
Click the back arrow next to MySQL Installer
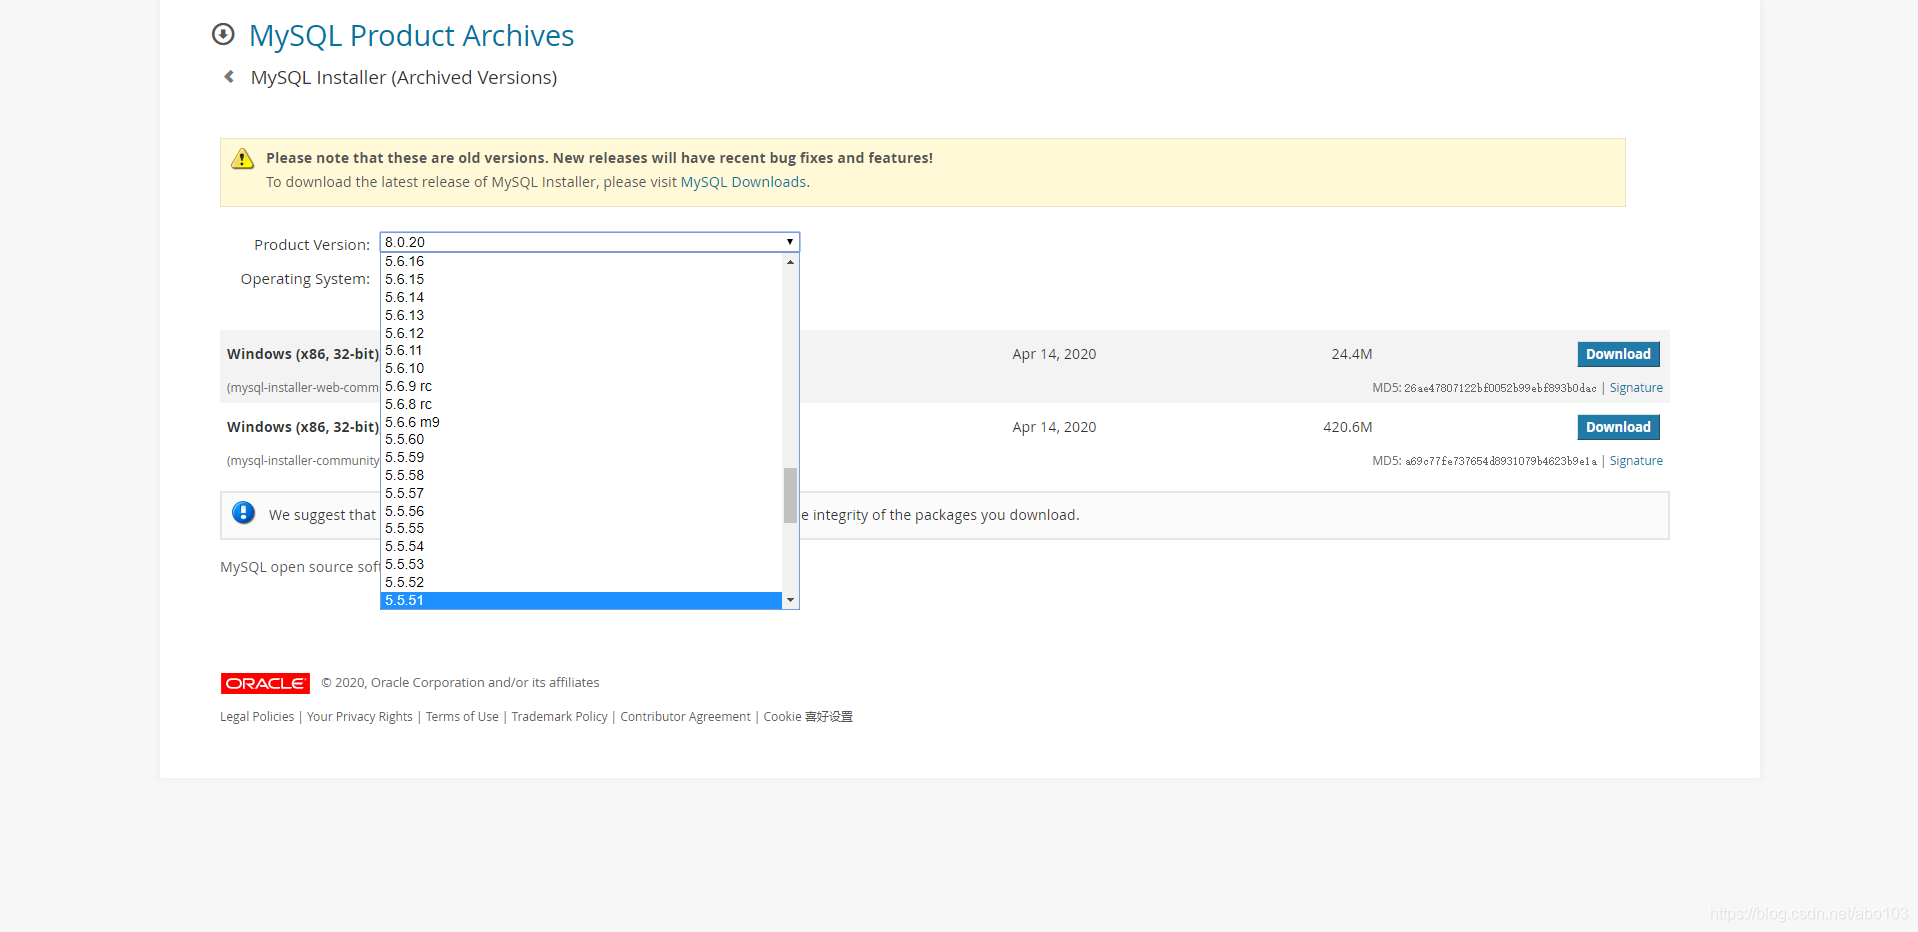click(229, 77)
